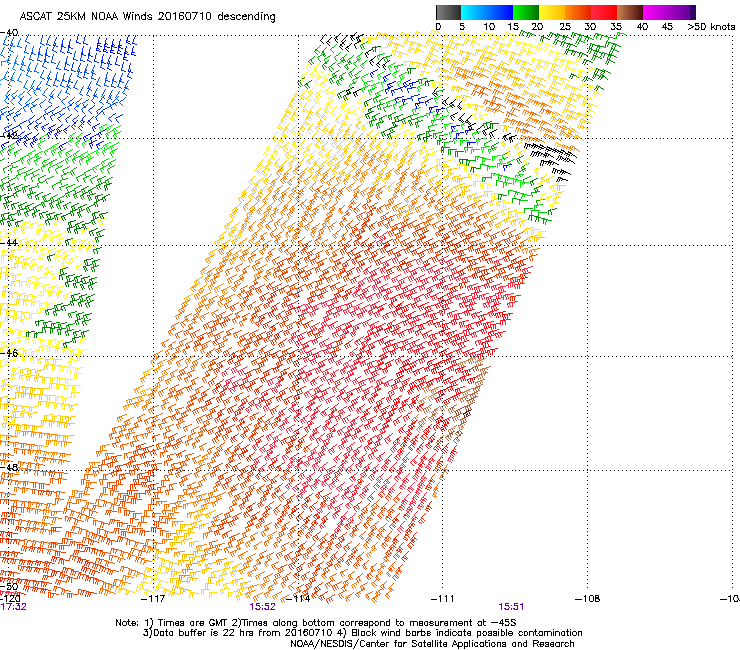Click the orange 25-30 knots legend color

coord(578,12)
